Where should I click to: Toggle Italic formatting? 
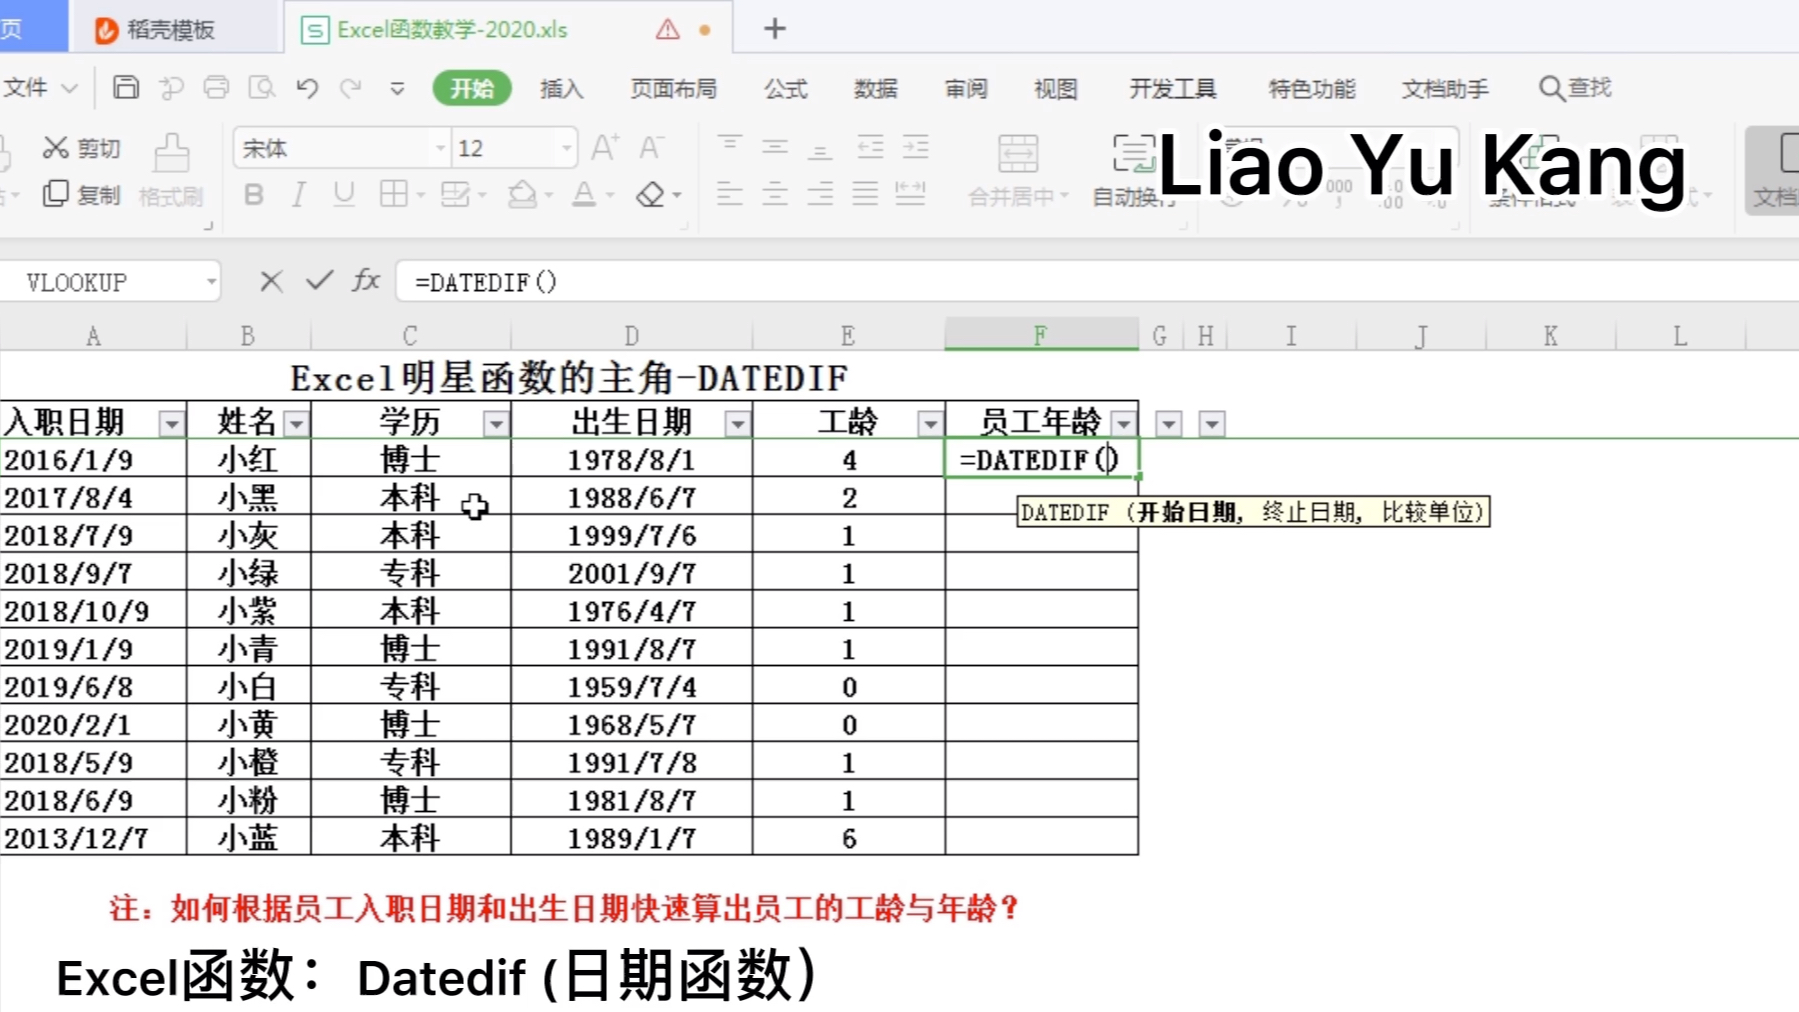coord(297,194)
